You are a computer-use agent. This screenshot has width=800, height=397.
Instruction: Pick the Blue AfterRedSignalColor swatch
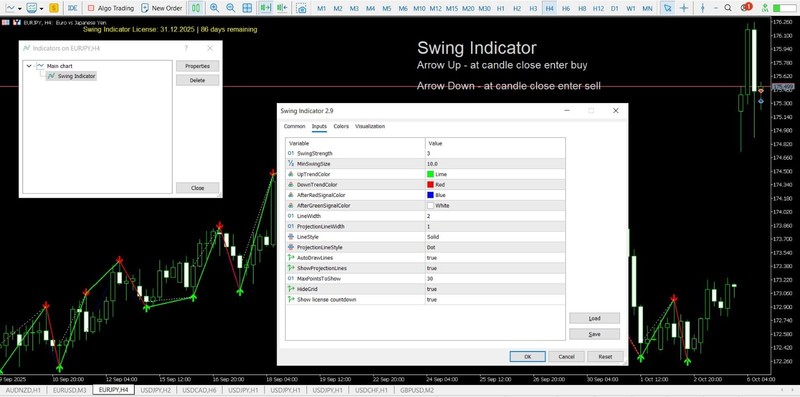431,195
